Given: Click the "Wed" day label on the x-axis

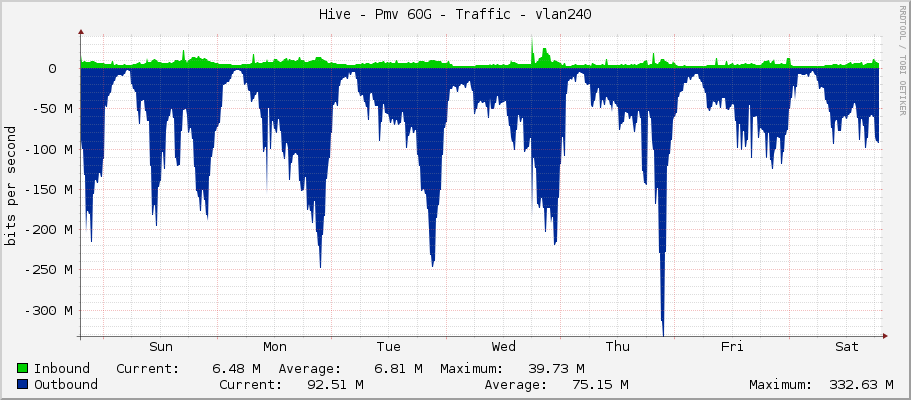Looking at the screenshot, I should [503, 347].
